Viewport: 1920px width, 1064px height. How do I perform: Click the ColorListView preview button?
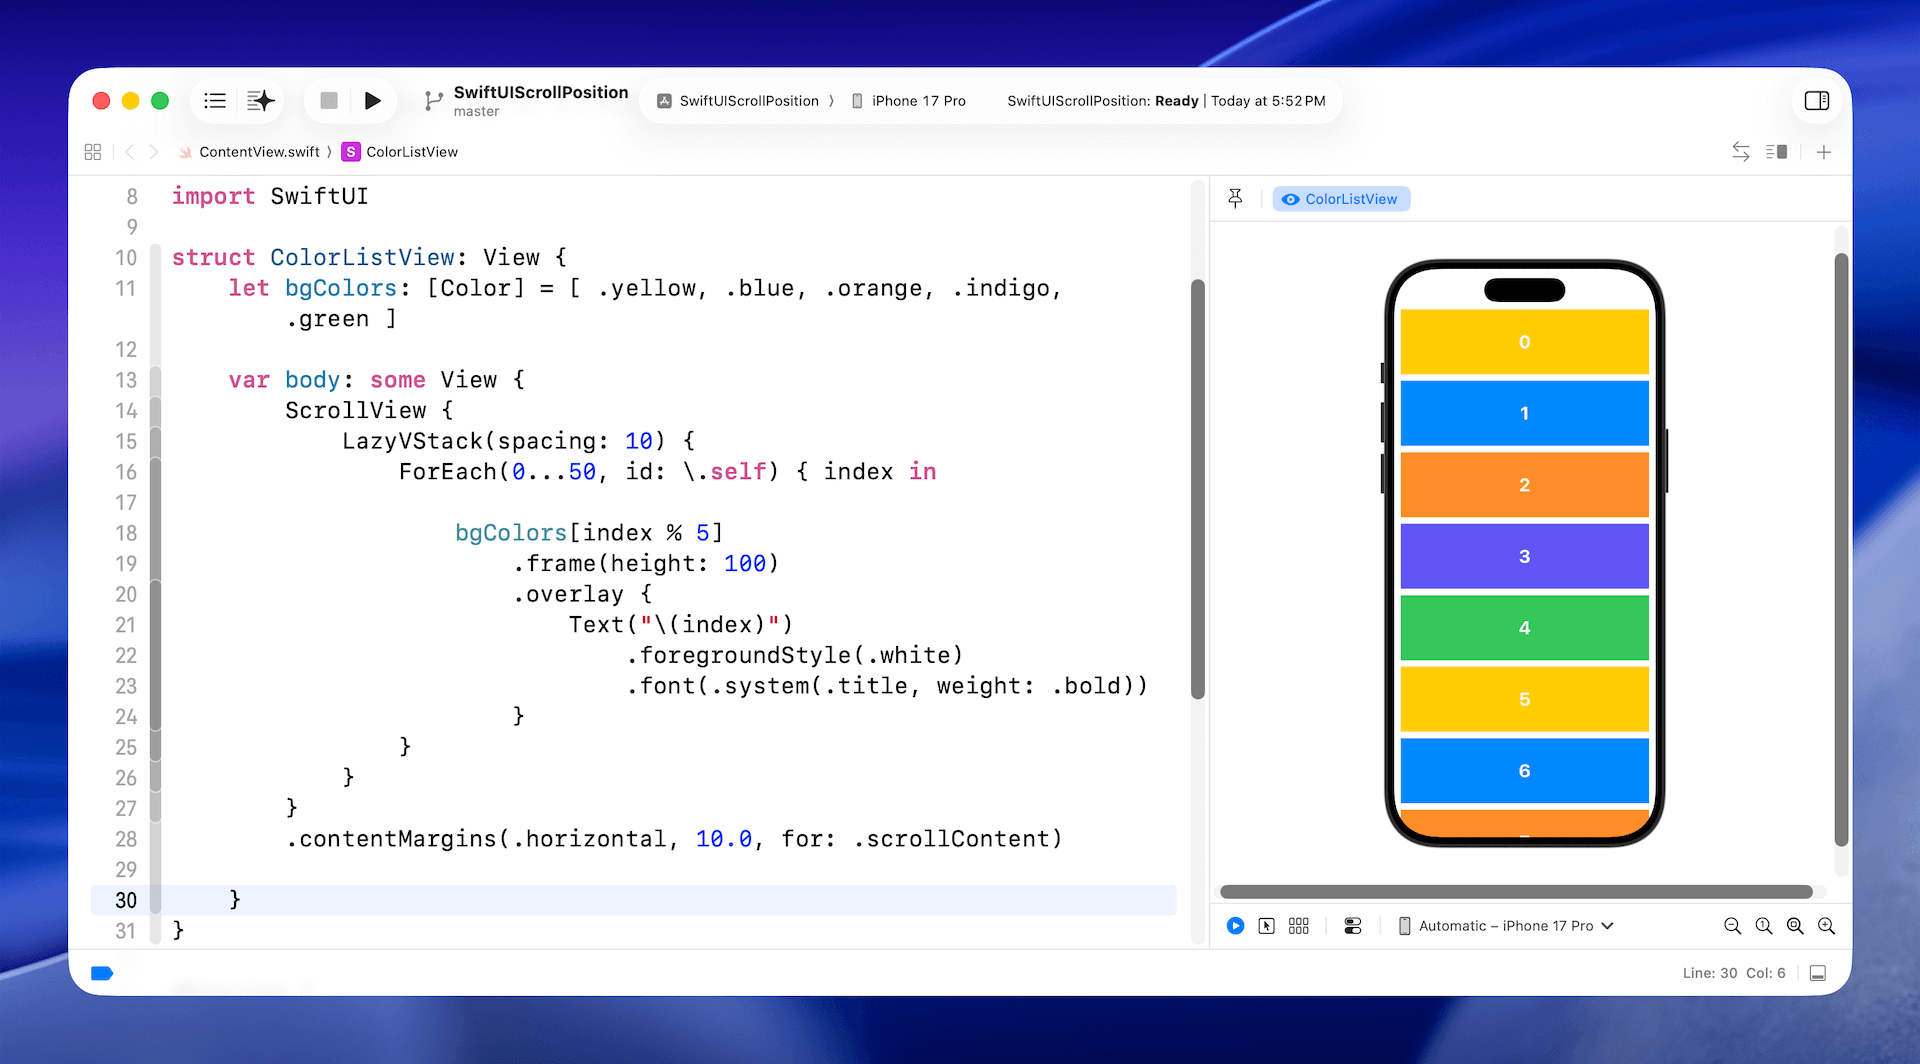[1341, 199]
